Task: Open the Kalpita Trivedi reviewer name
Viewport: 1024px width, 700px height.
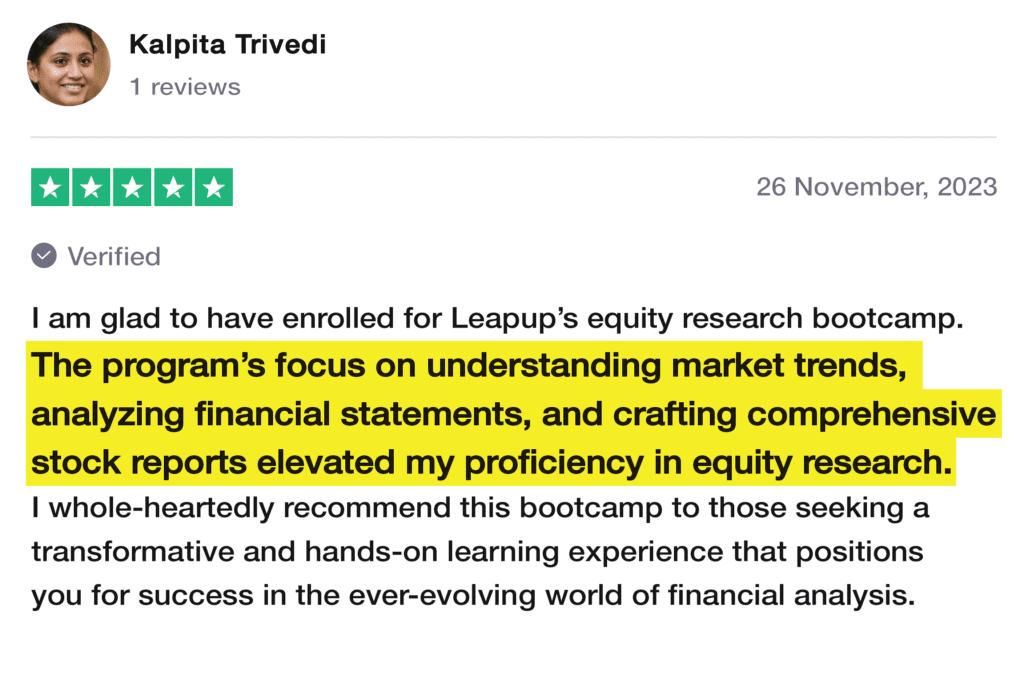Action: coord(227,44)
